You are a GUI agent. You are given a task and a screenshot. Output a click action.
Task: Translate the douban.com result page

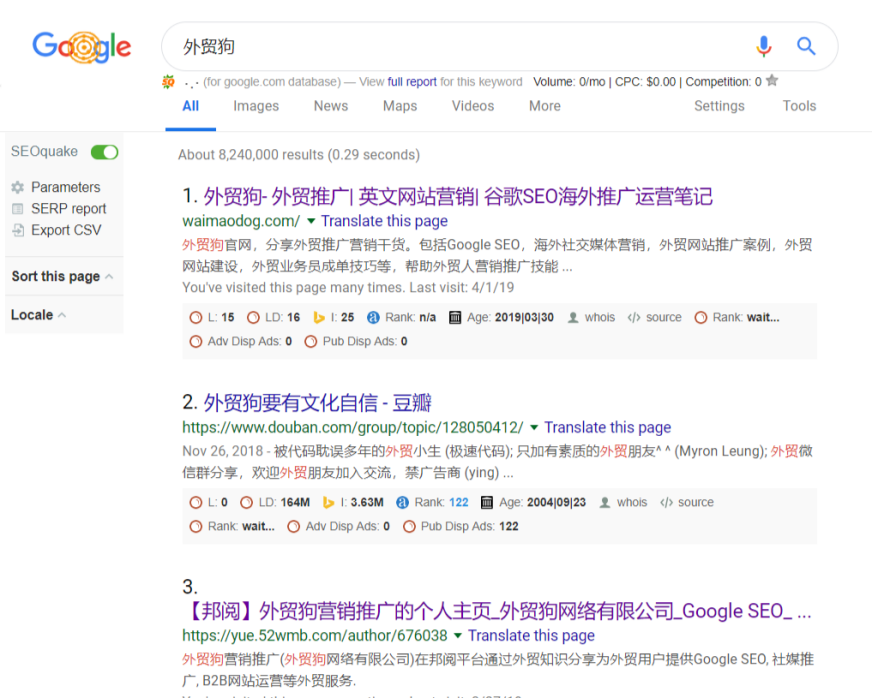[607, 428]
